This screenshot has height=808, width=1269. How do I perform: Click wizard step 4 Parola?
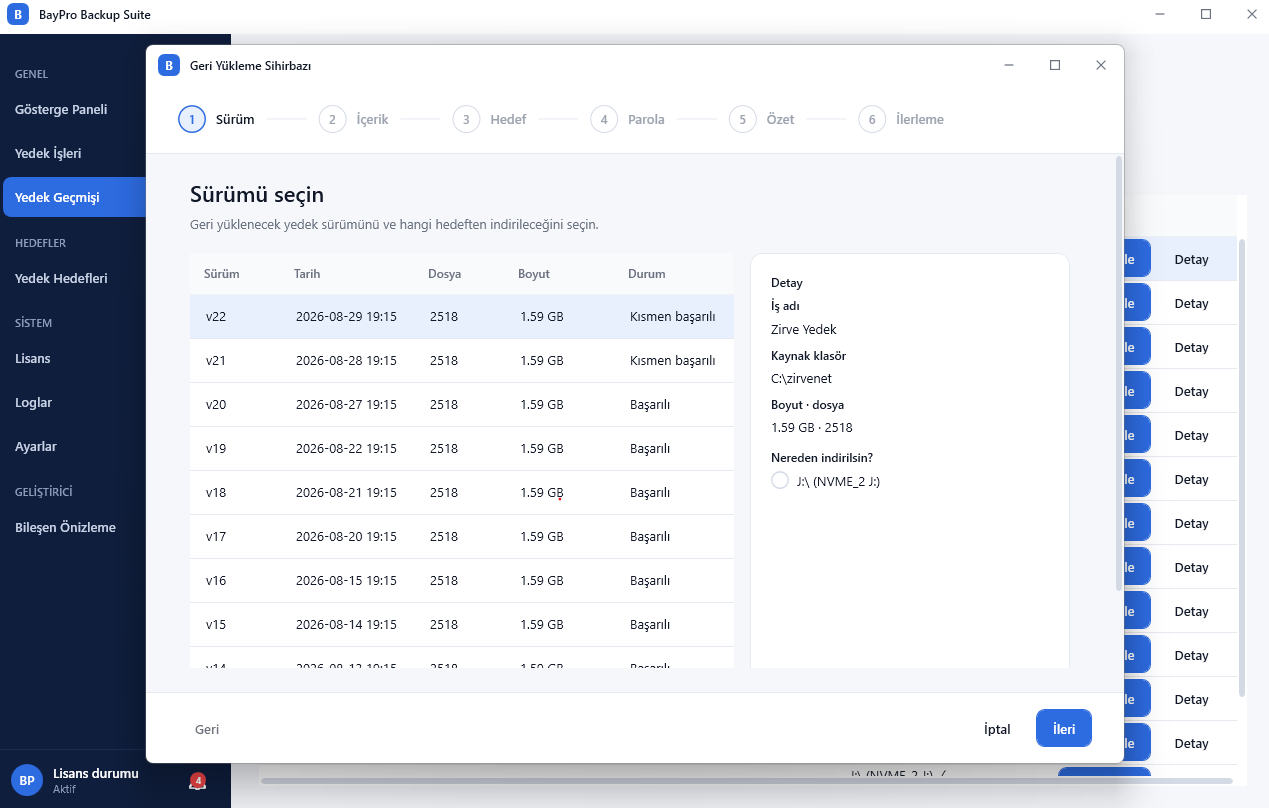click(627, 120)
